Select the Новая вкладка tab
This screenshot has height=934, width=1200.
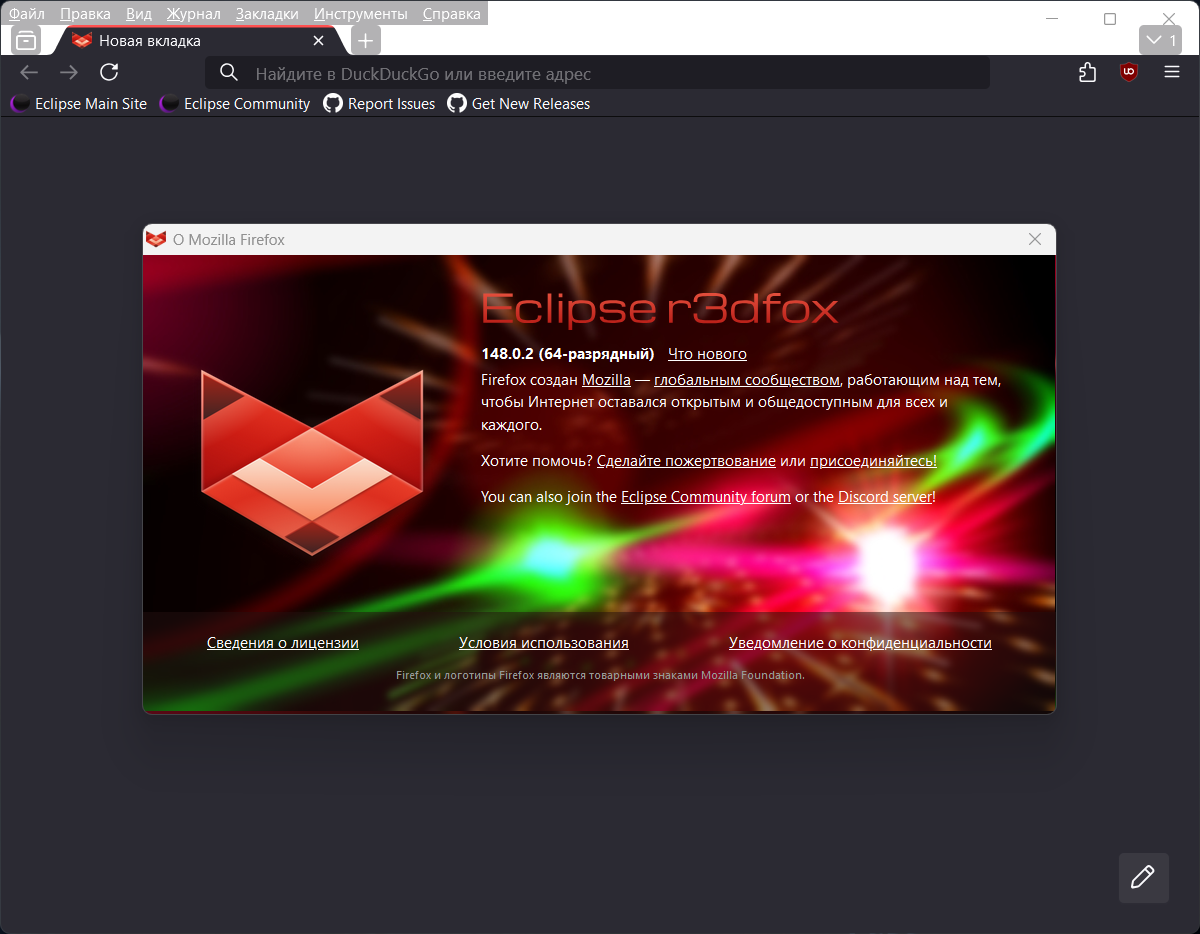199,41
